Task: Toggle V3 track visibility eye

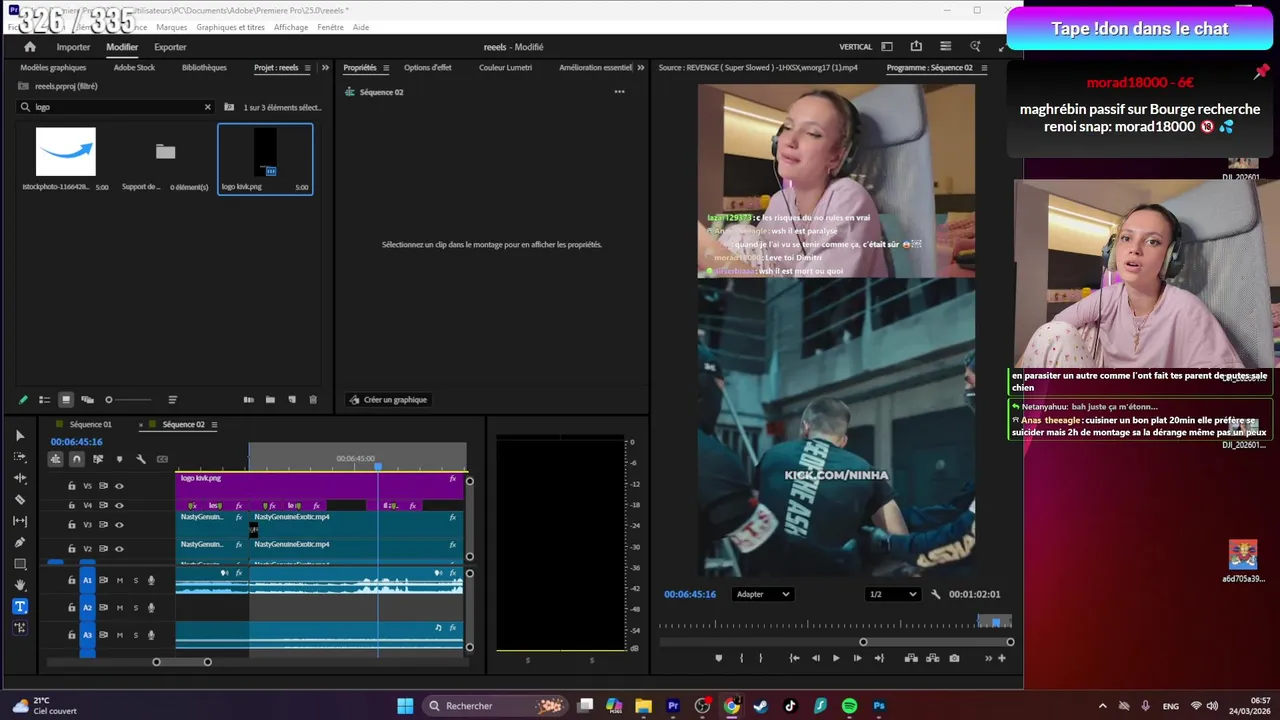Action: click(x=119, y=525)
